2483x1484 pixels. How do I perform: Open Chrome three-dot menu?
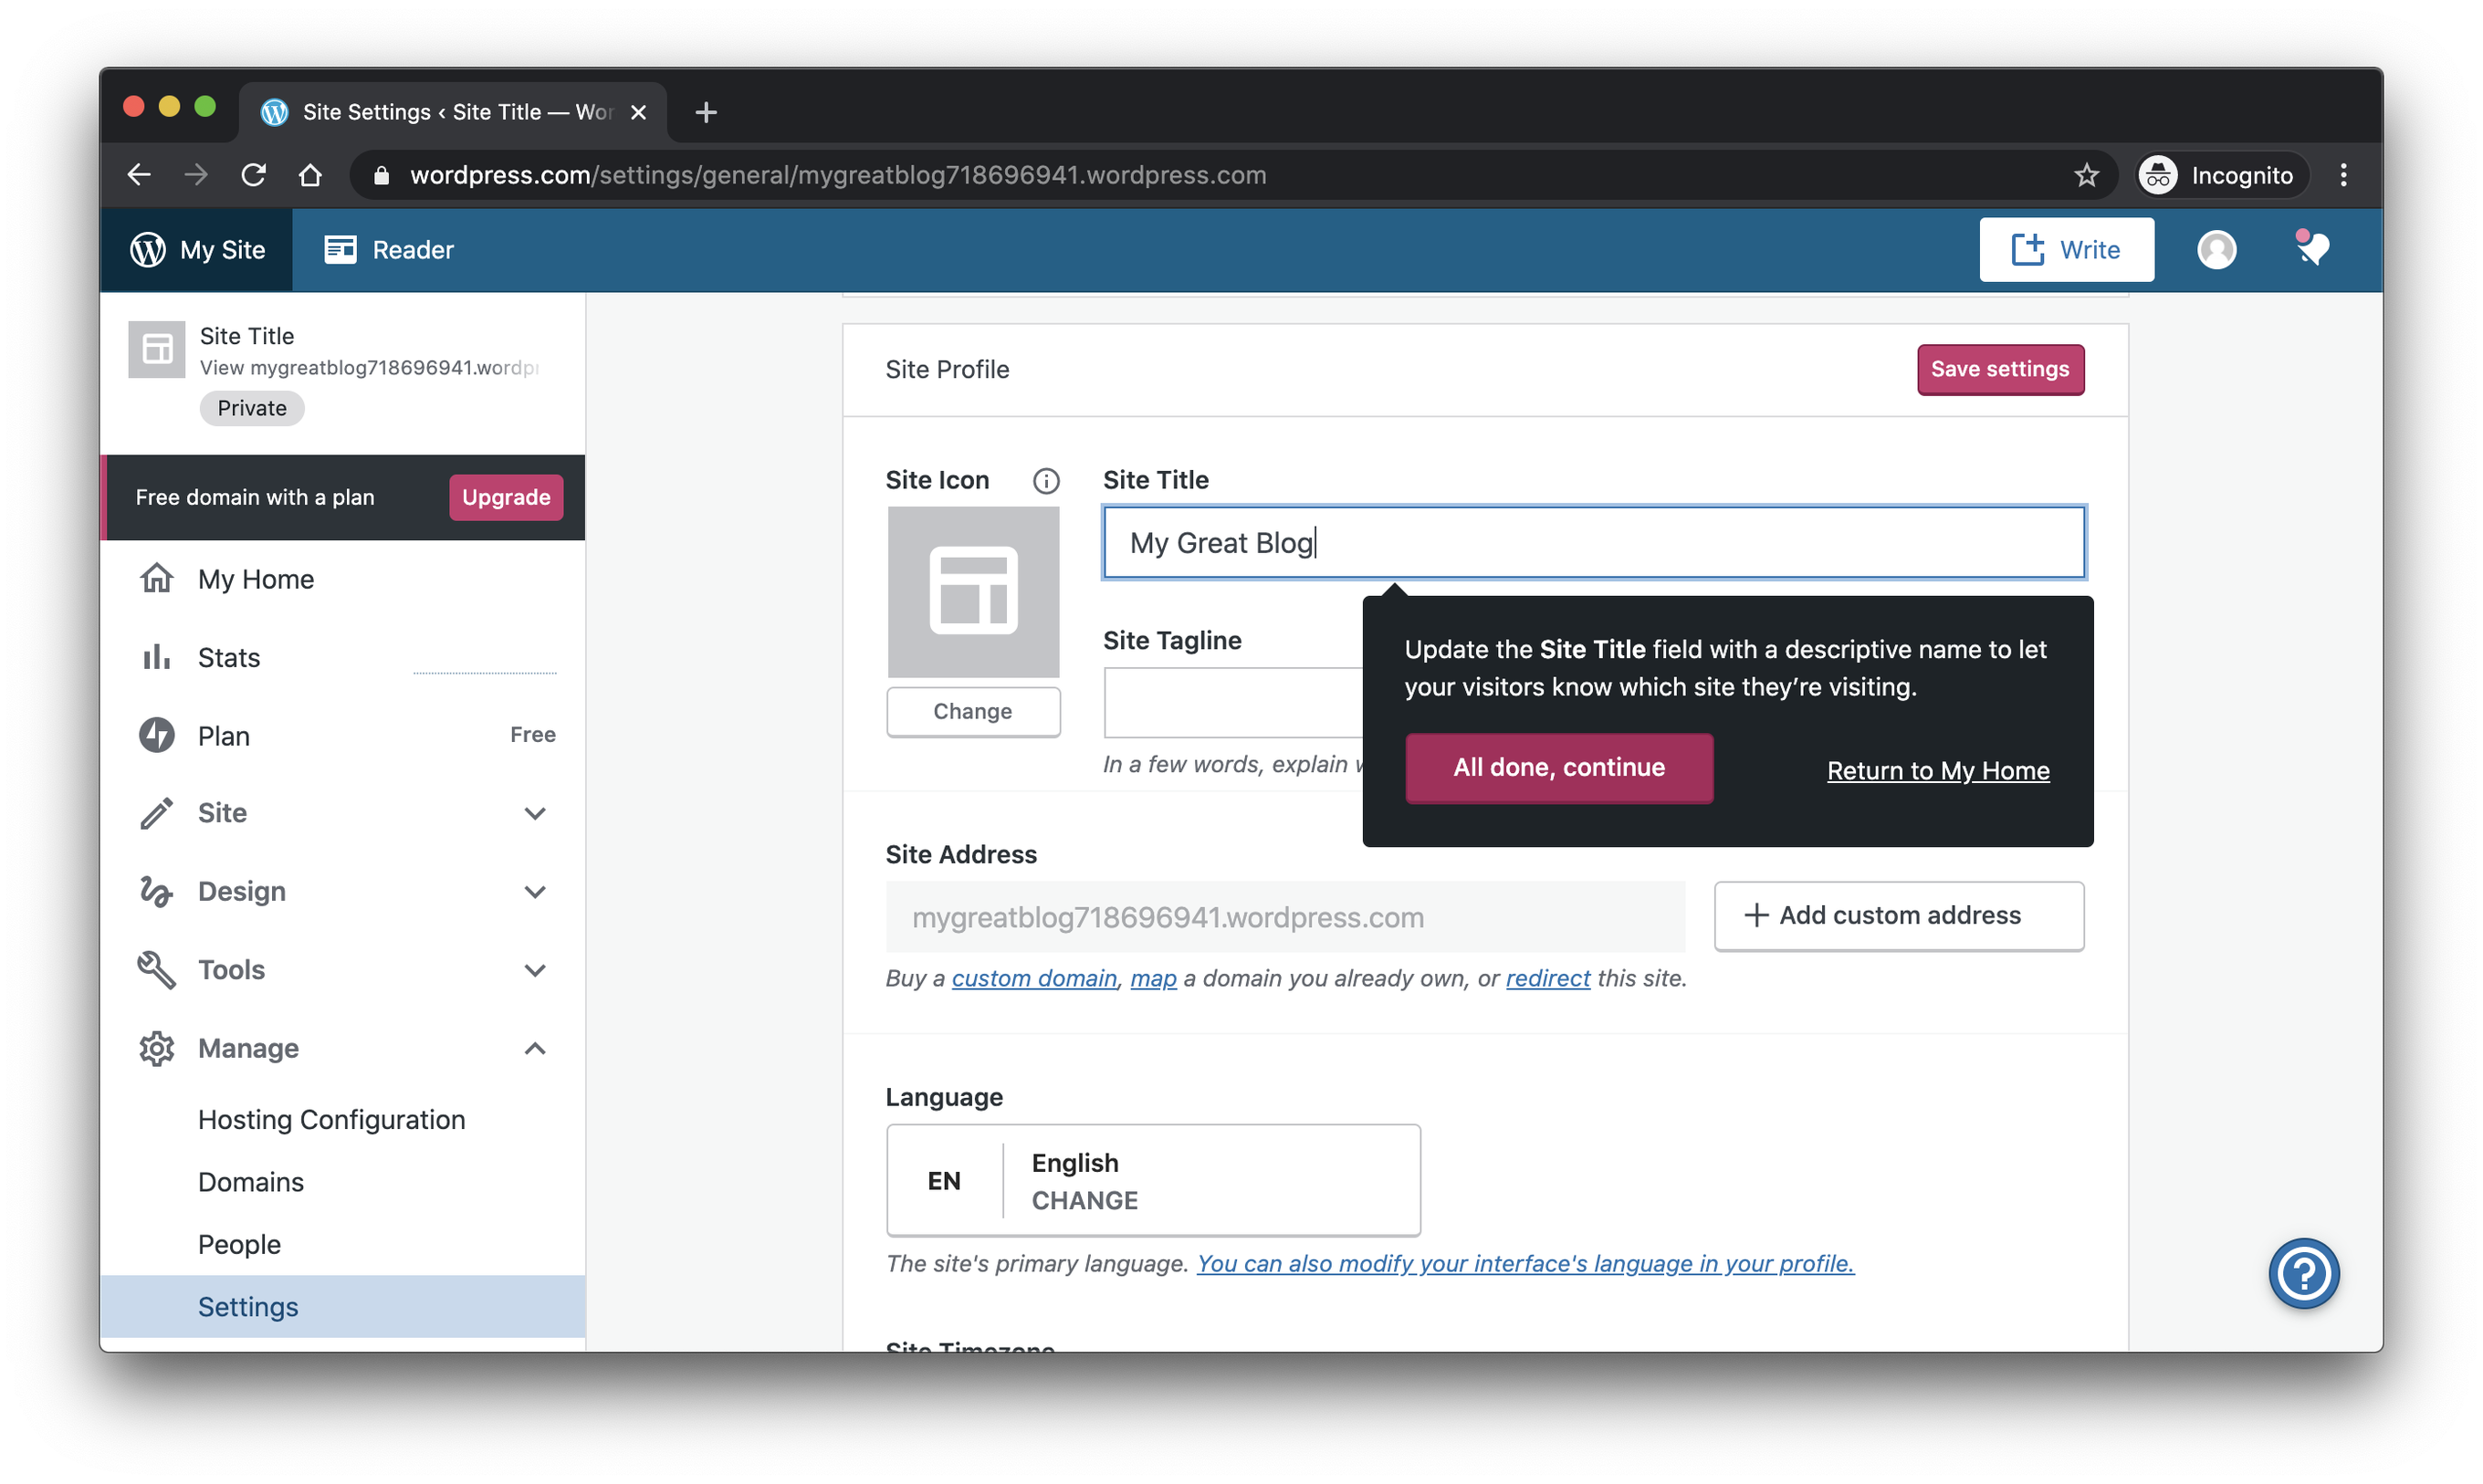tap(2343, 175)
